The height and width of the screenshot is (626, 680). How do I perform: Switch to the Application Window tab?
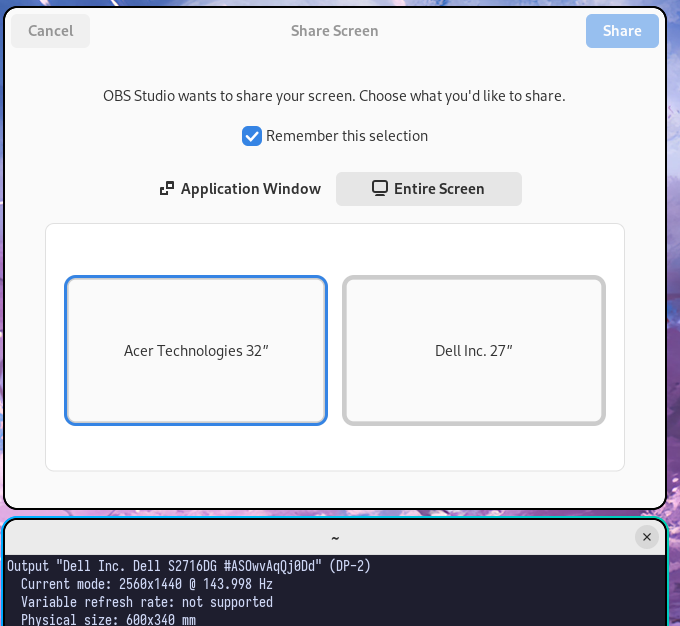pyautogui.click(x=240, y=189)
